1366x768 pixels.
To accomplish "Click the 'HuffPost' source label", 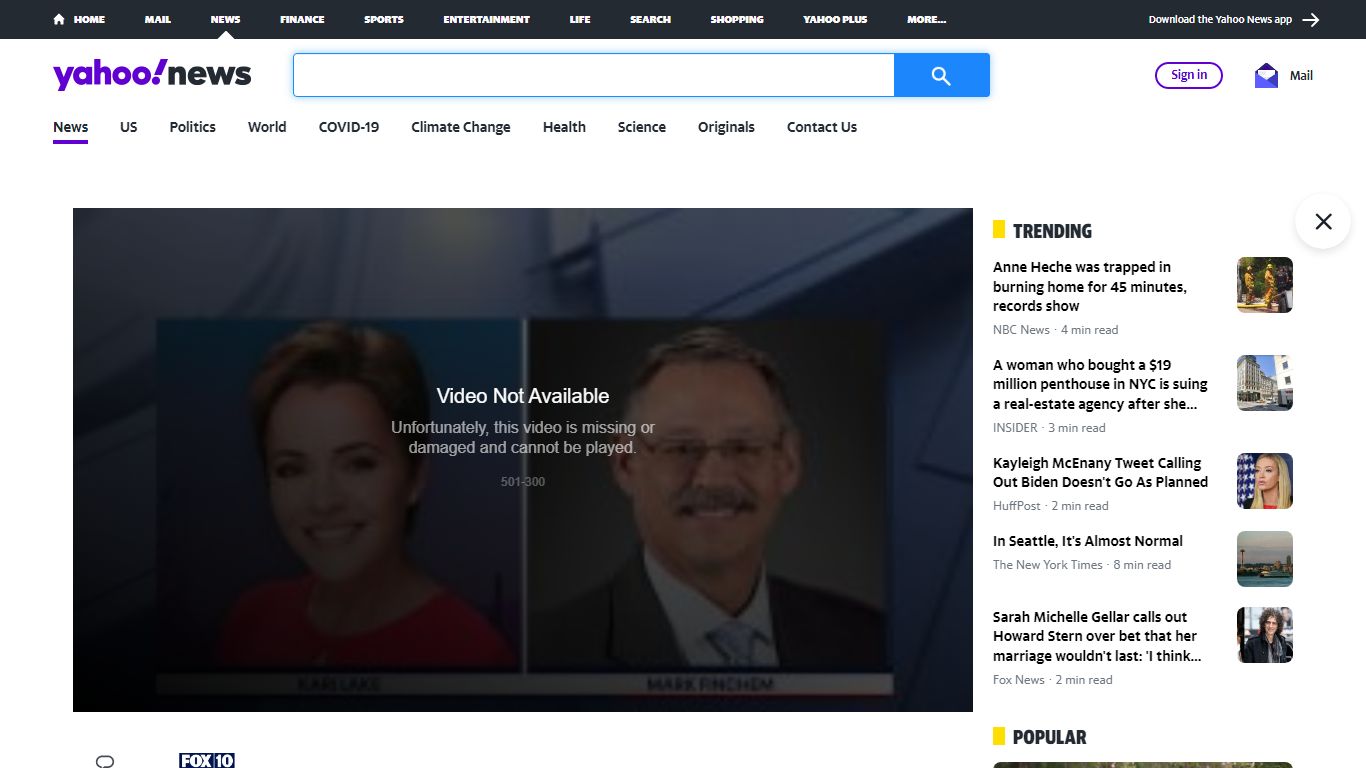I will pos(1017,506).
